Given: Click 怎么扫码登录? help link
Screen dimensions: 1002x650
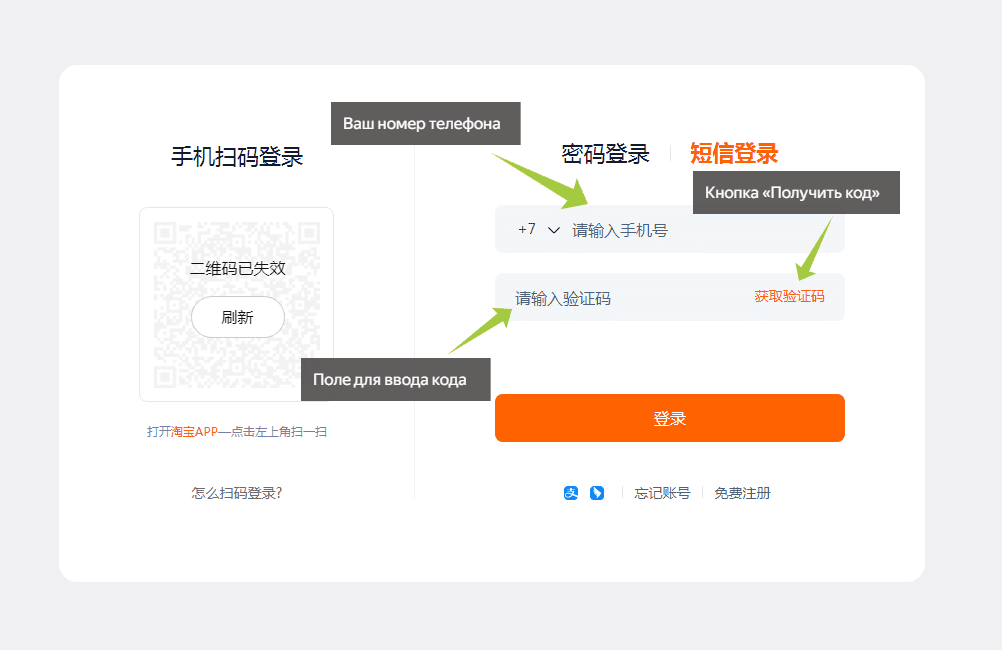Looking at the screenshot, I should click(x=236, y=493).
